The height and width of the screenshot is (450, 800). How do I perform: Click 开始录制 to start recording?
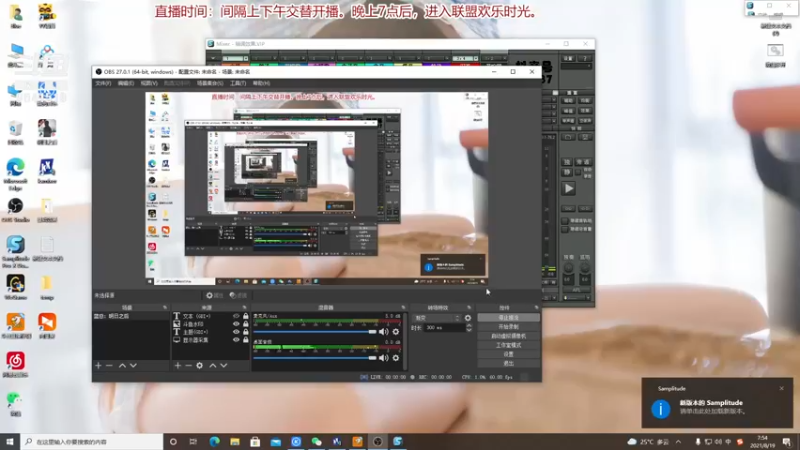pyautogui.click(x=508, y=327)
